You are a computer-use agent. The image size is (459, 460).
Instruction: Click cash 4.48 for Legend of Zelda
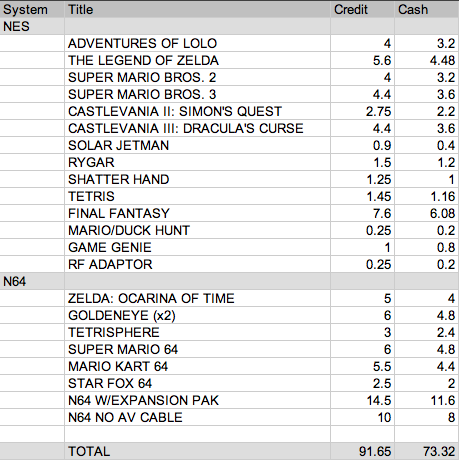[427, 60]
